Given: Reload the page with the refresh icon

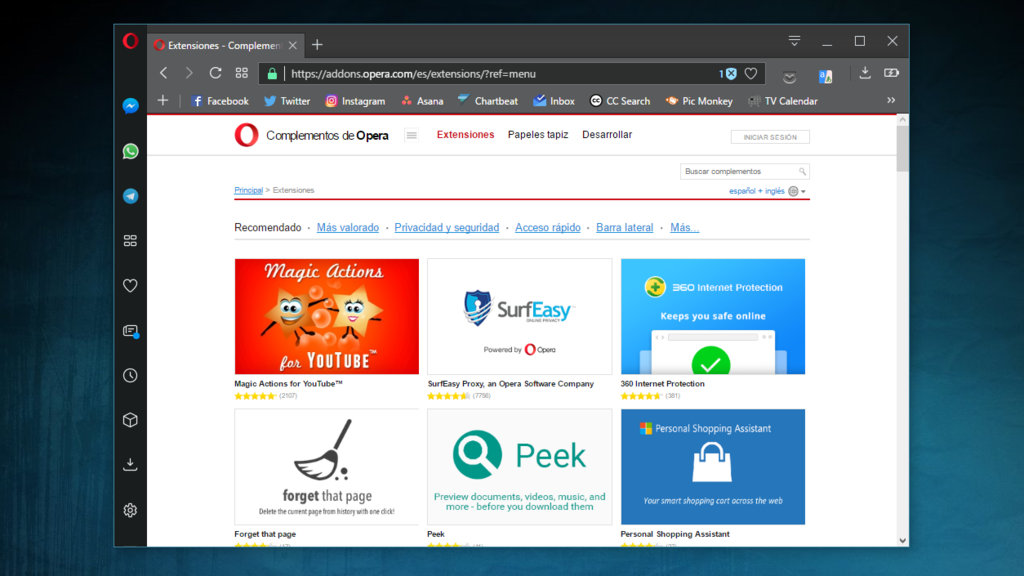Looking at the screenshot, I should click(x=215, y=72).
